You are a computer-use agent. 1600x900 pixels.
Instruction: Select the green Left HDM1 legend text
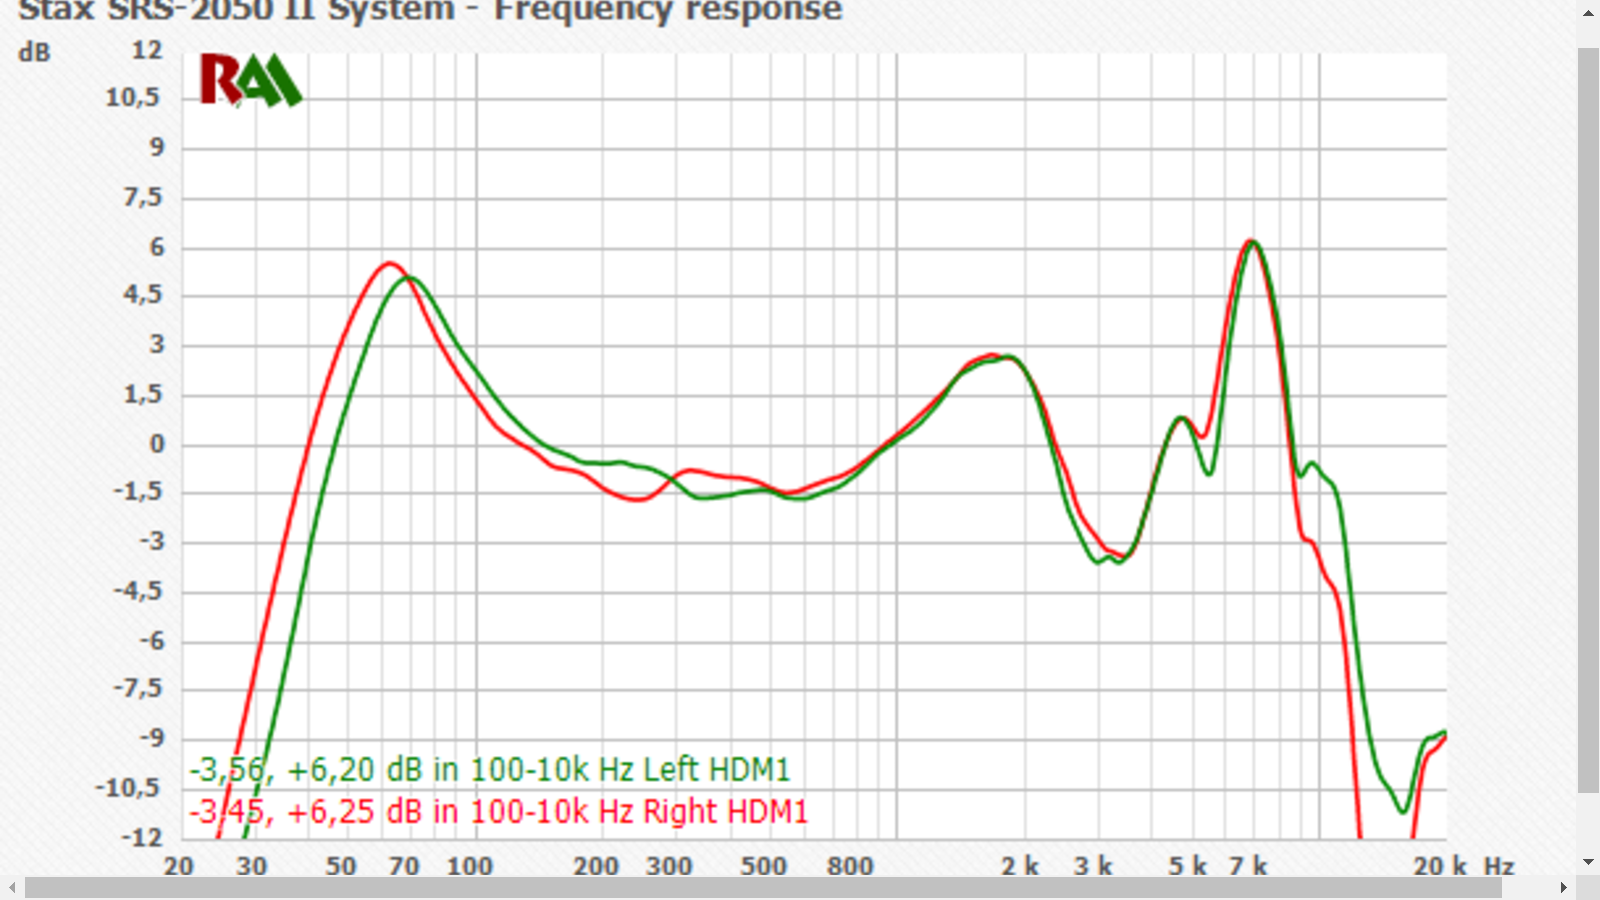[x=490, y=769]
